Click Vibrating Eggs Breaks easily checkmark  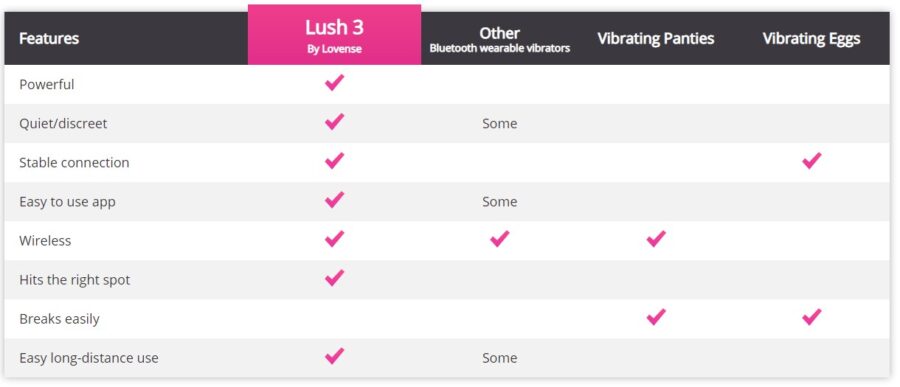812,317
